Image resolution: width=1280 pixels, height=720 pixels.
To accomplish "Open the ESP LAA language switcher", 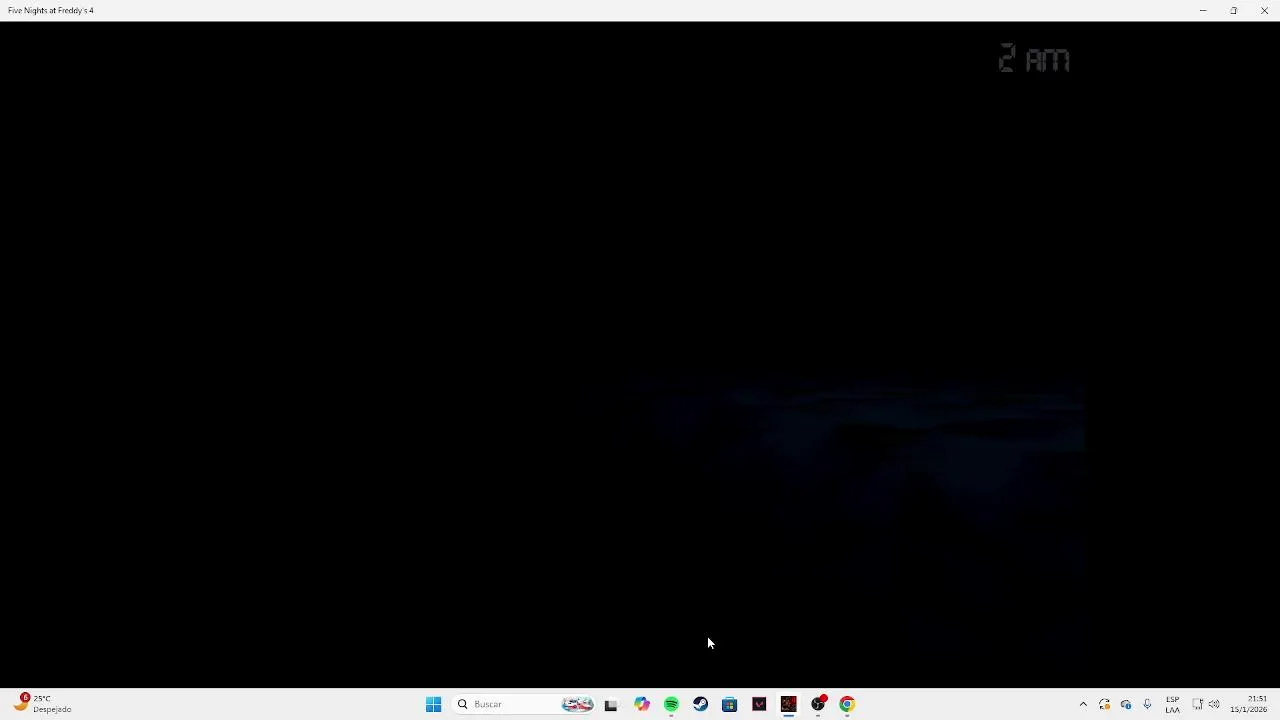I will tap(1172, 704).
